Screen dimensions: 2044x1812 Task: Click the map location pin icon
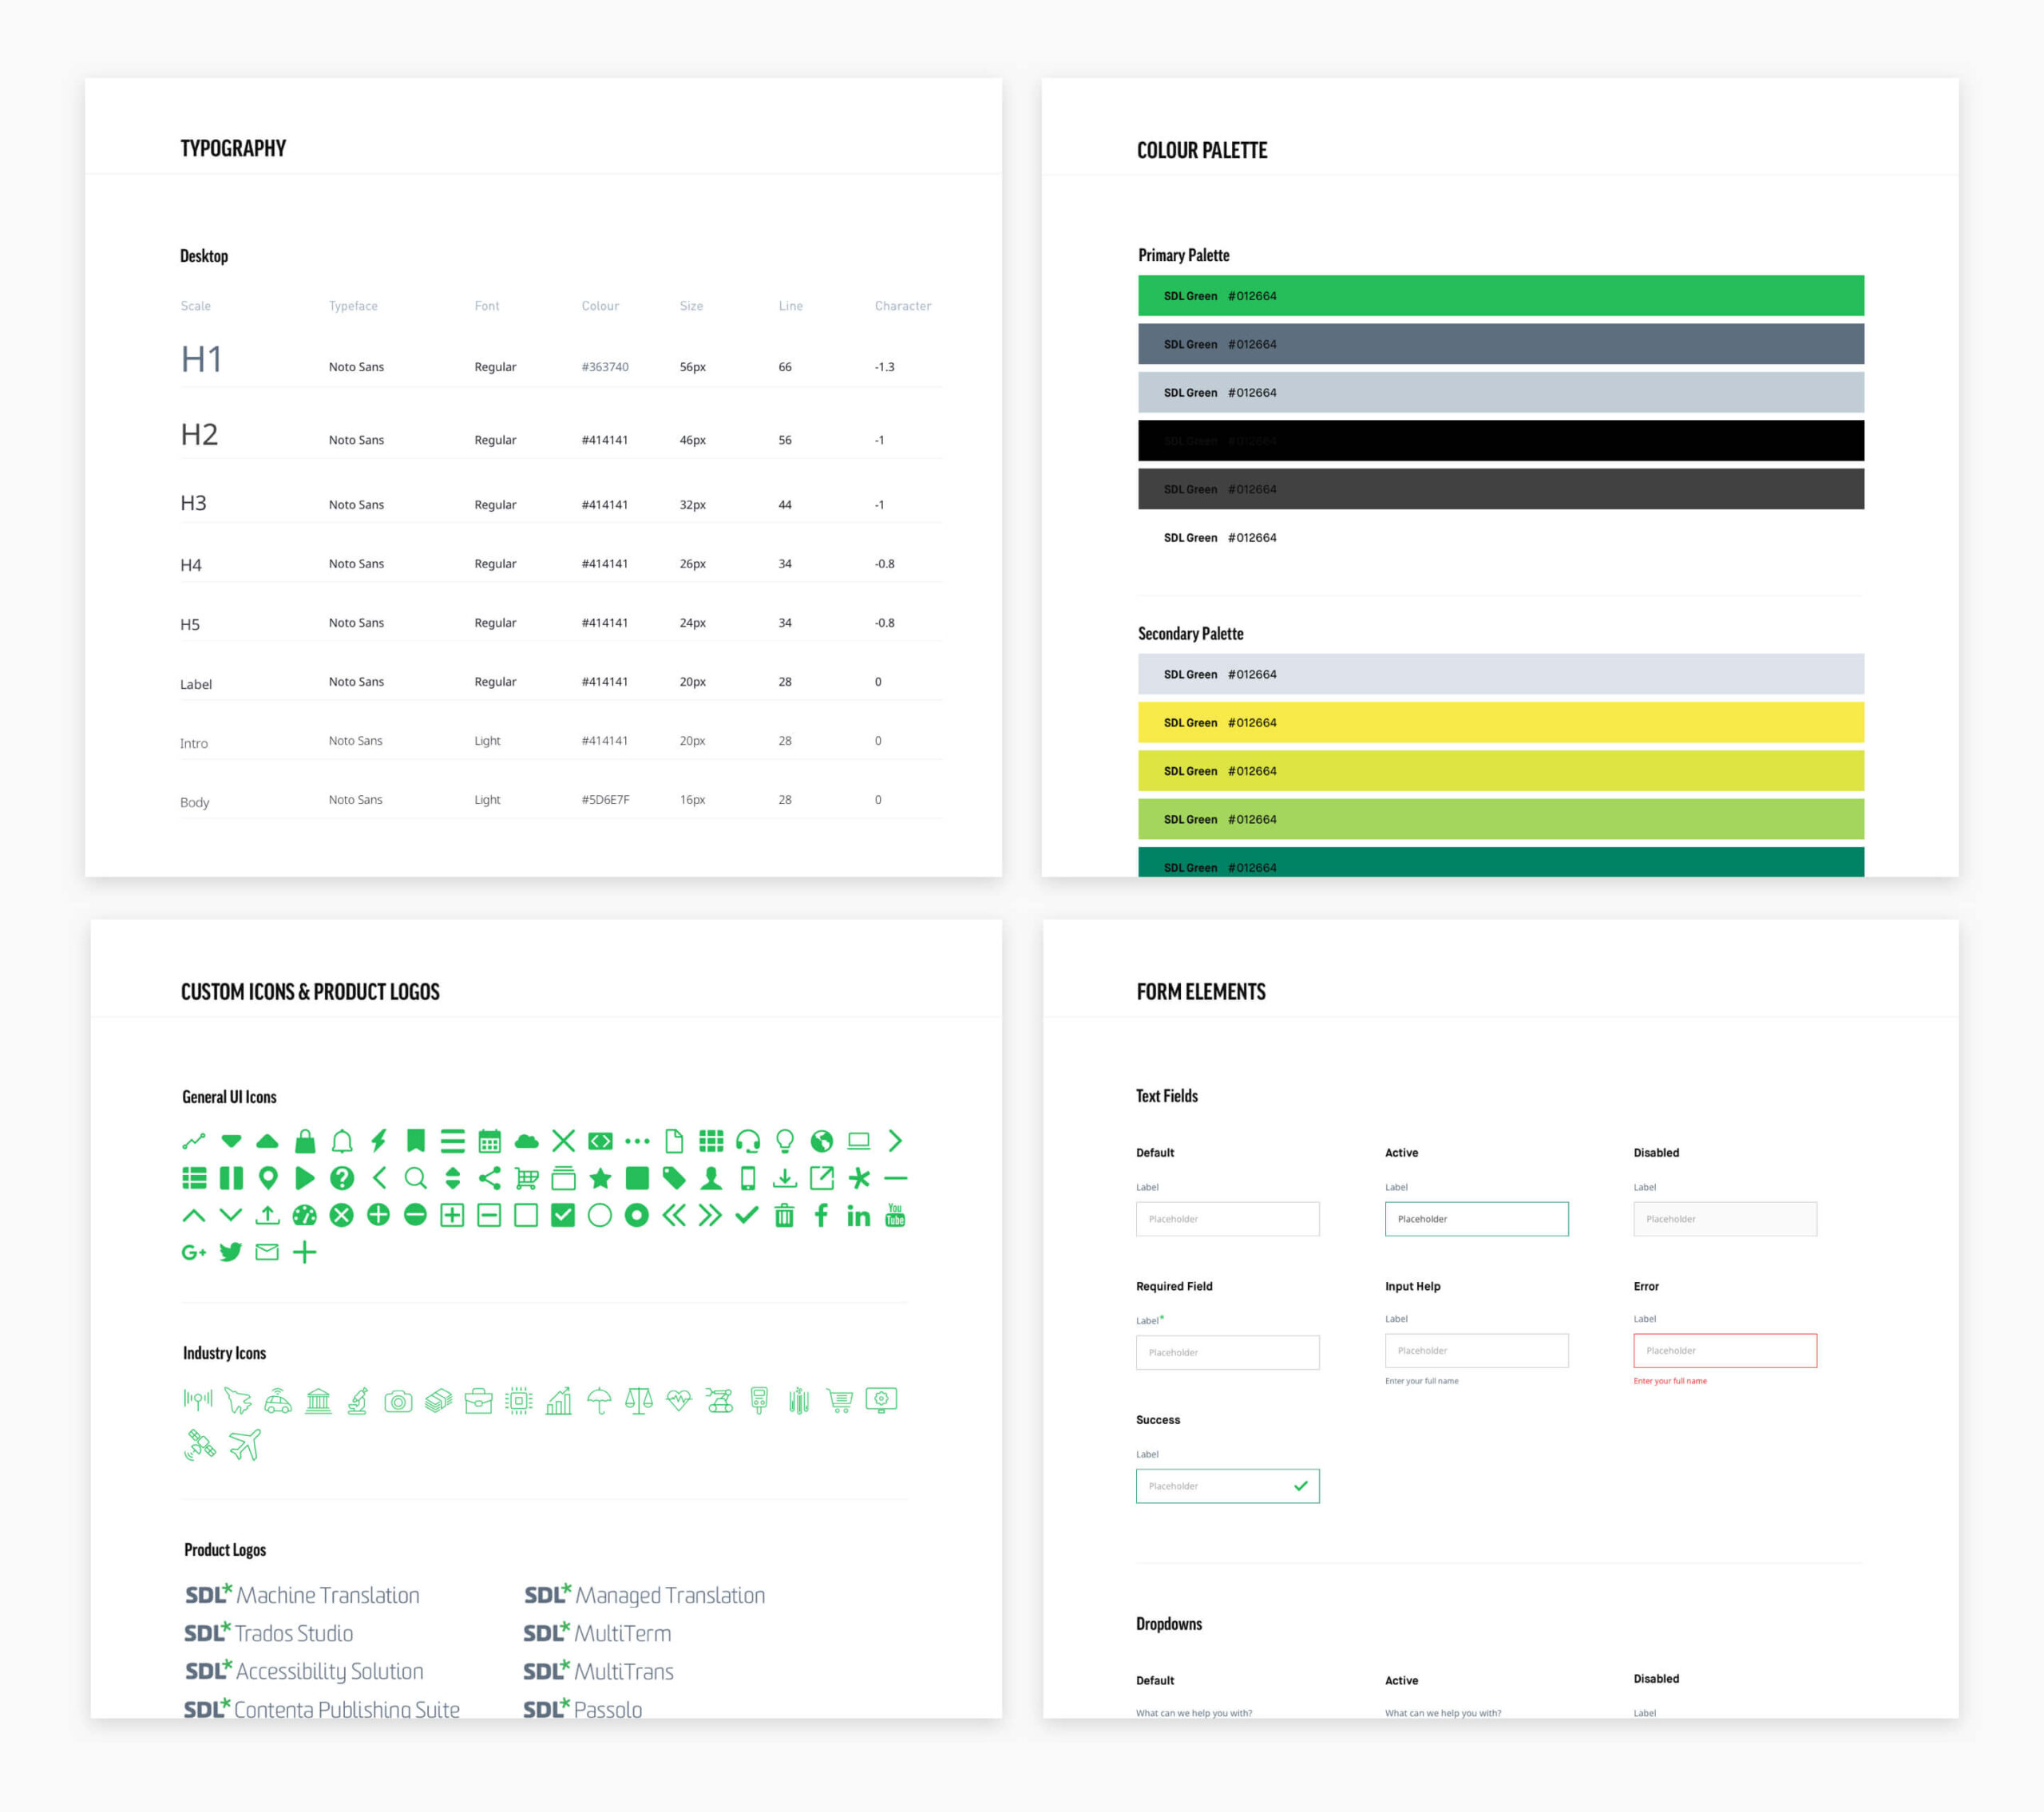pyautogui.click(x=268, y=1178)
